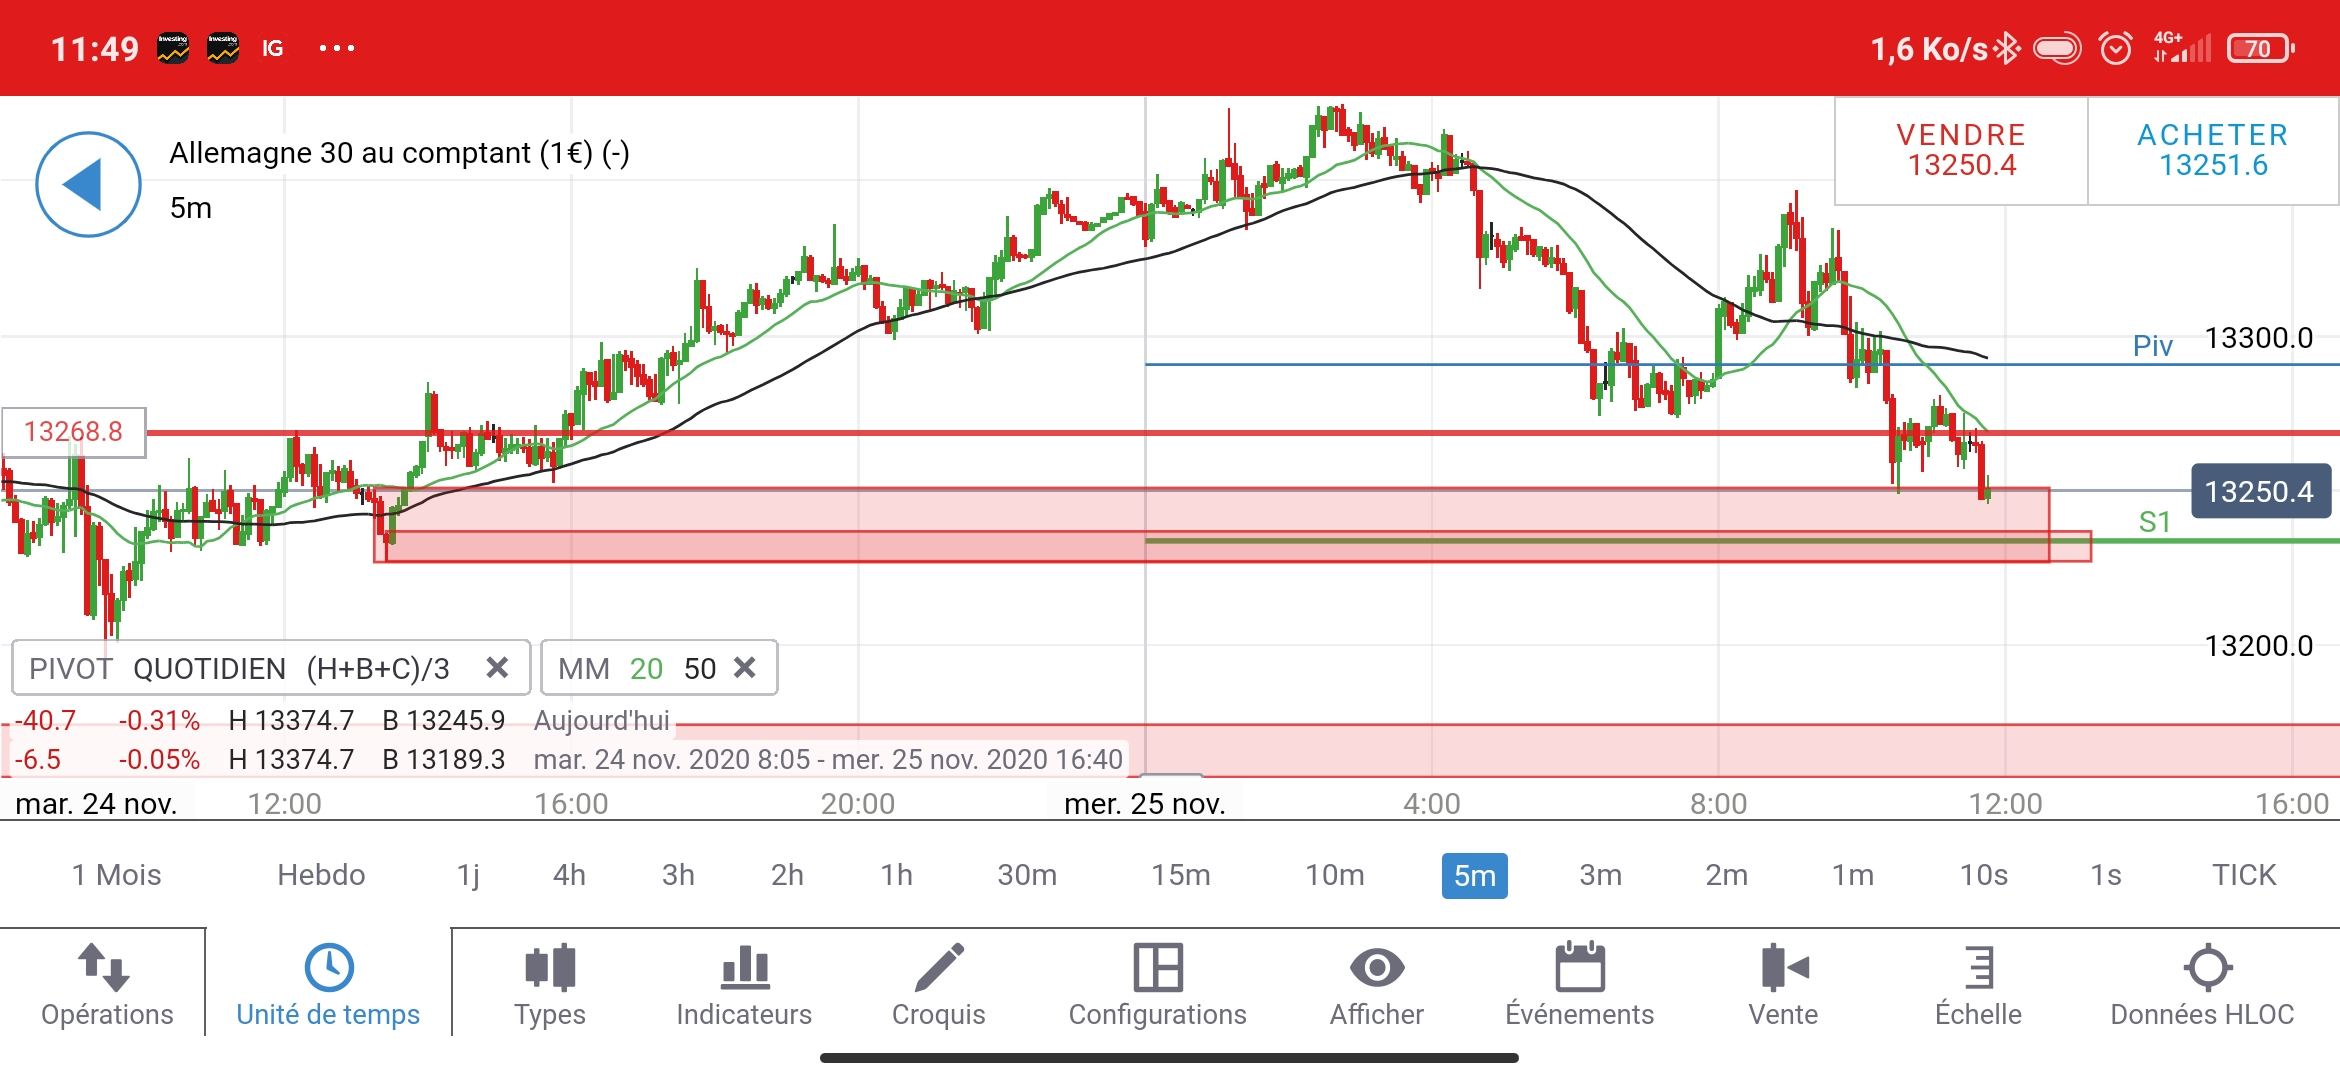Select the red 13268.8 price level line label
The image size is (2340, 1080).
coord(74,432)
